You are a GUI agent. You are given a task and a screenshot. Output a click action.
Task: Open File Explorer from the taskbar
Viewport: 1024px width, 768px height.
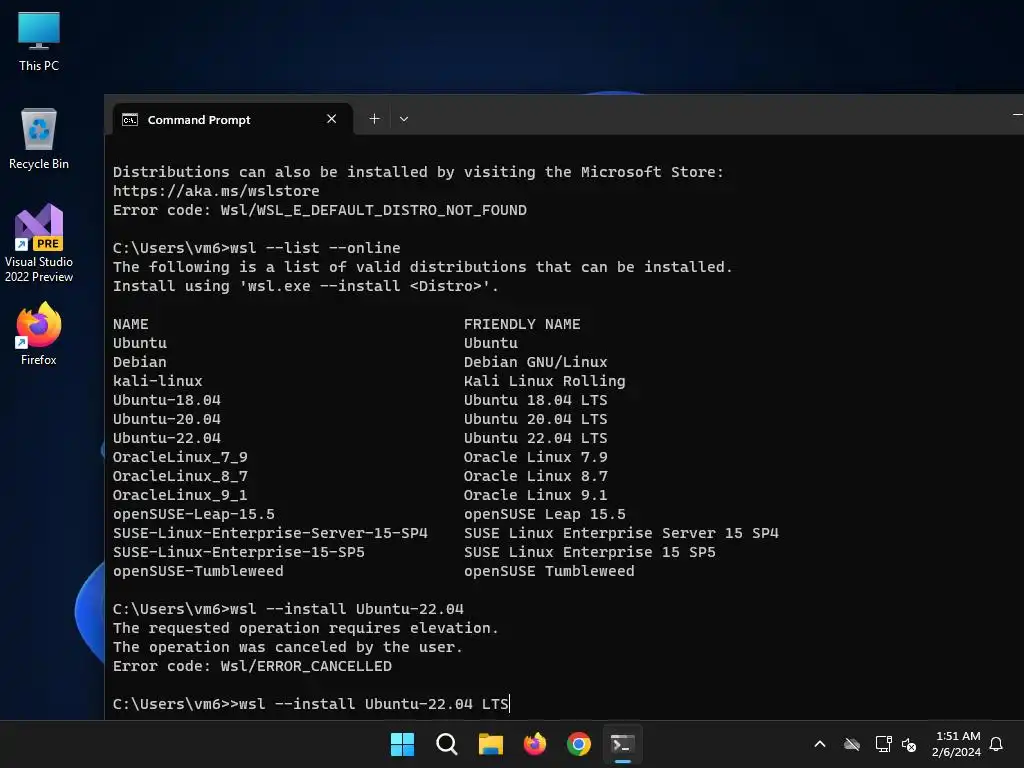tap(490, 744)
